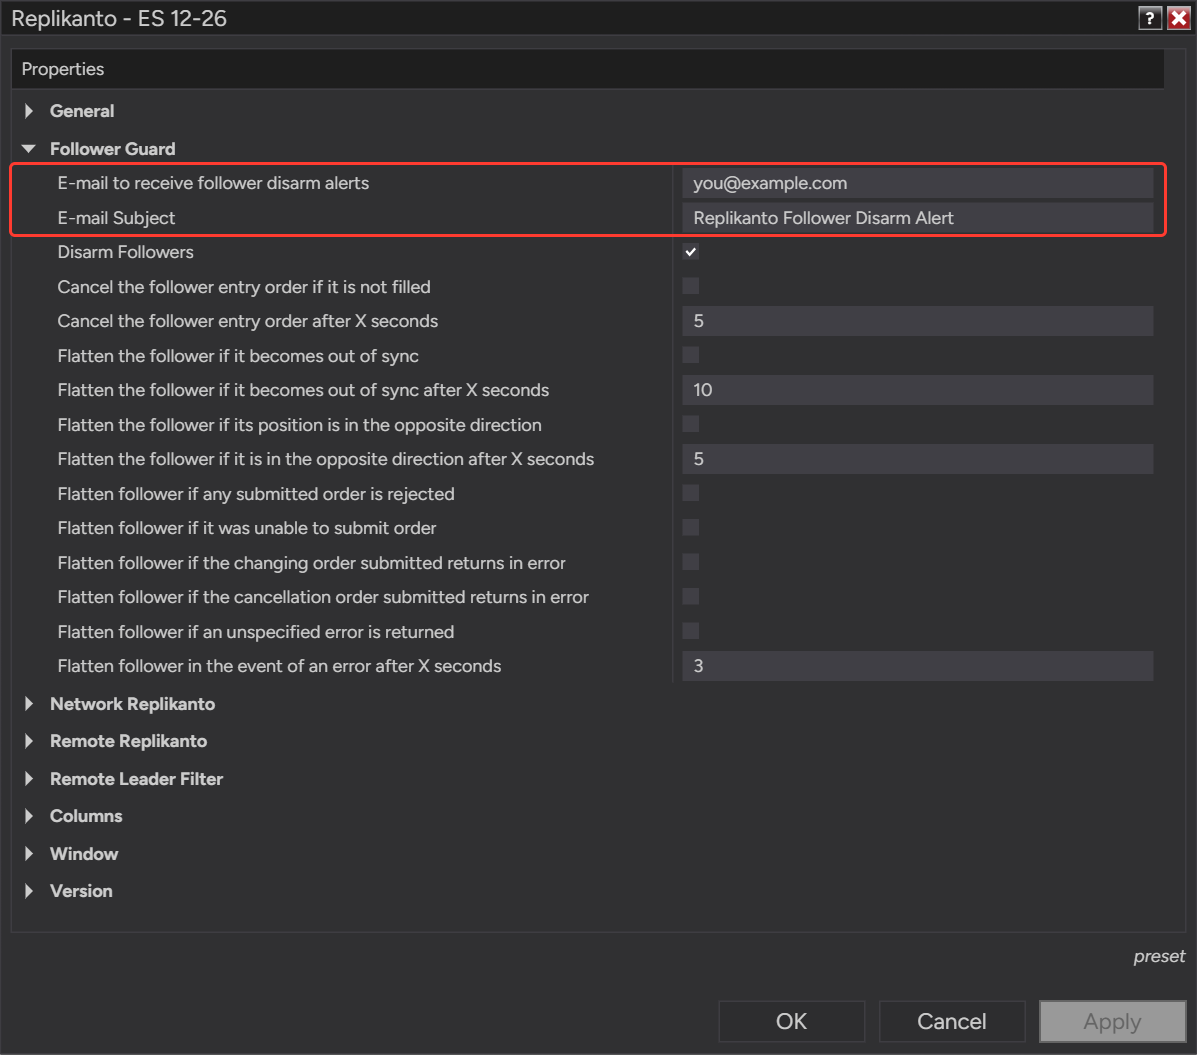Viewport: 1197px width, 1055px height.
Task: Collapse the Follower Guard section
Action: tap(29, 149)
